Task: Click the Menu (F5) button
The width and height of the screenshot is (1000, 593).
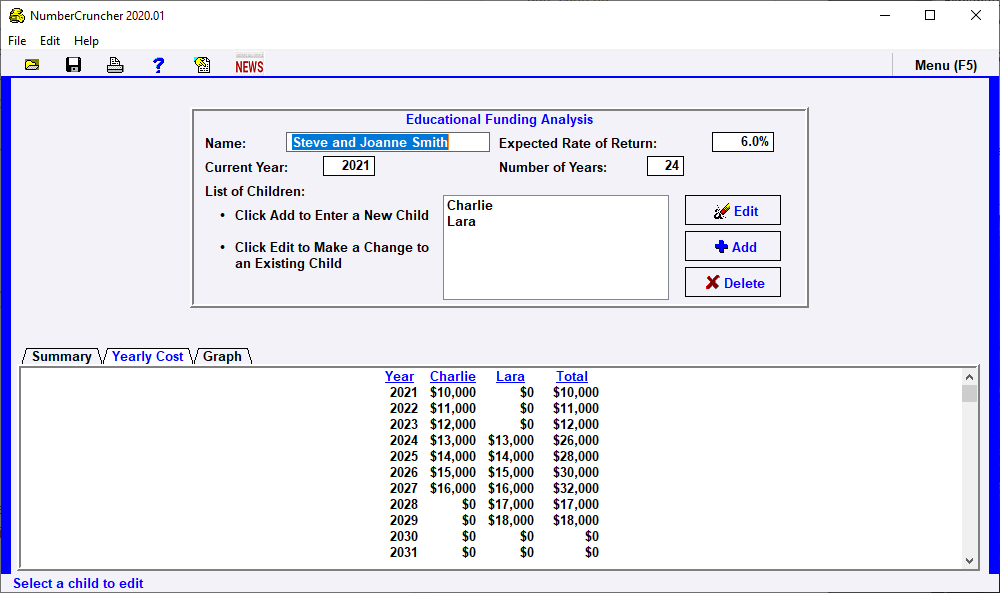Action: click(x=945, y=65)
